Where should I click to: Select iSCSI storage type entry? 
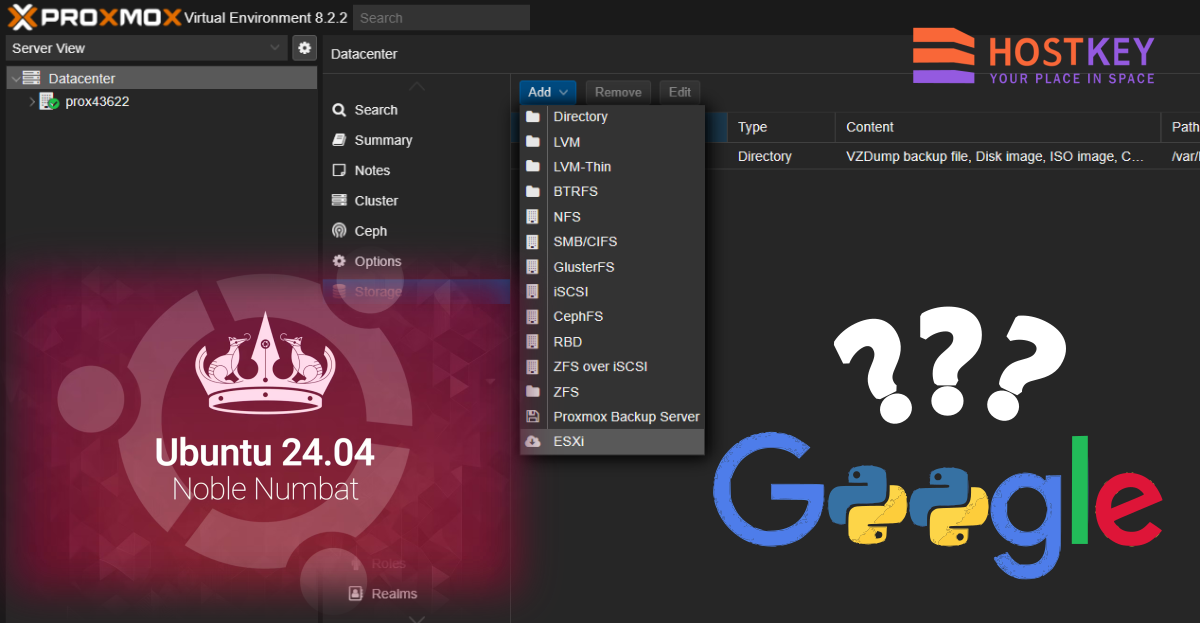point(612,292)
